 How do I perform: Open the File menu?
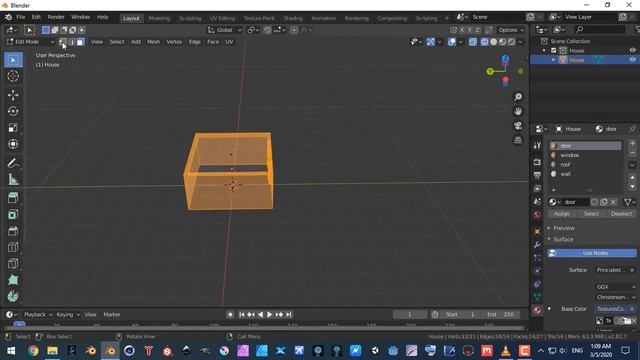click(x=20, y=17)
